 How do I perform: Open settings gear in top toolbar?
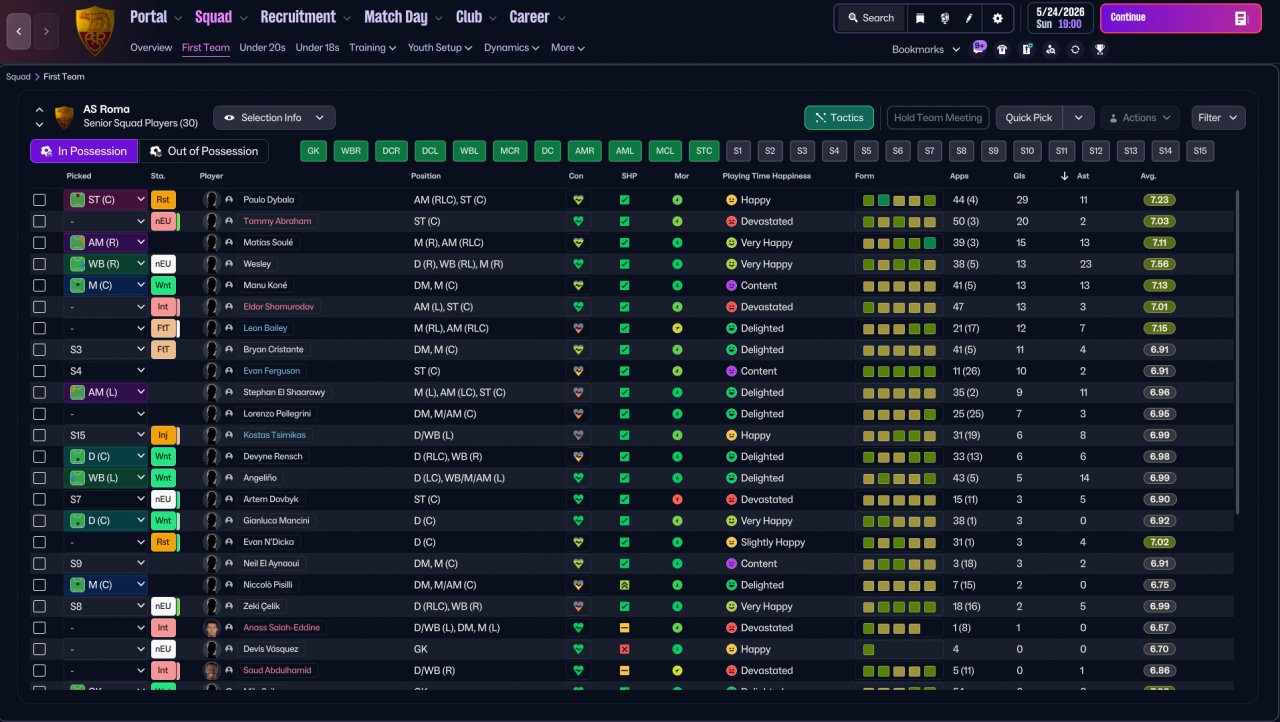997,18
